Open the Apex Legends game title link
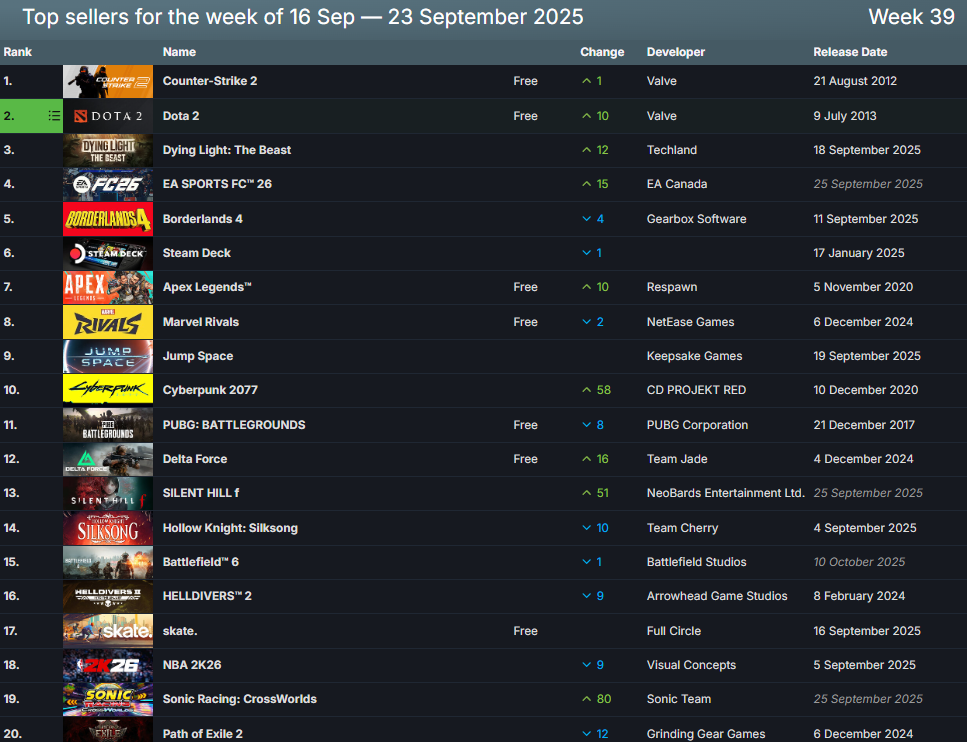967x742 pixels. pyautogui.click(x=207, y=287)
